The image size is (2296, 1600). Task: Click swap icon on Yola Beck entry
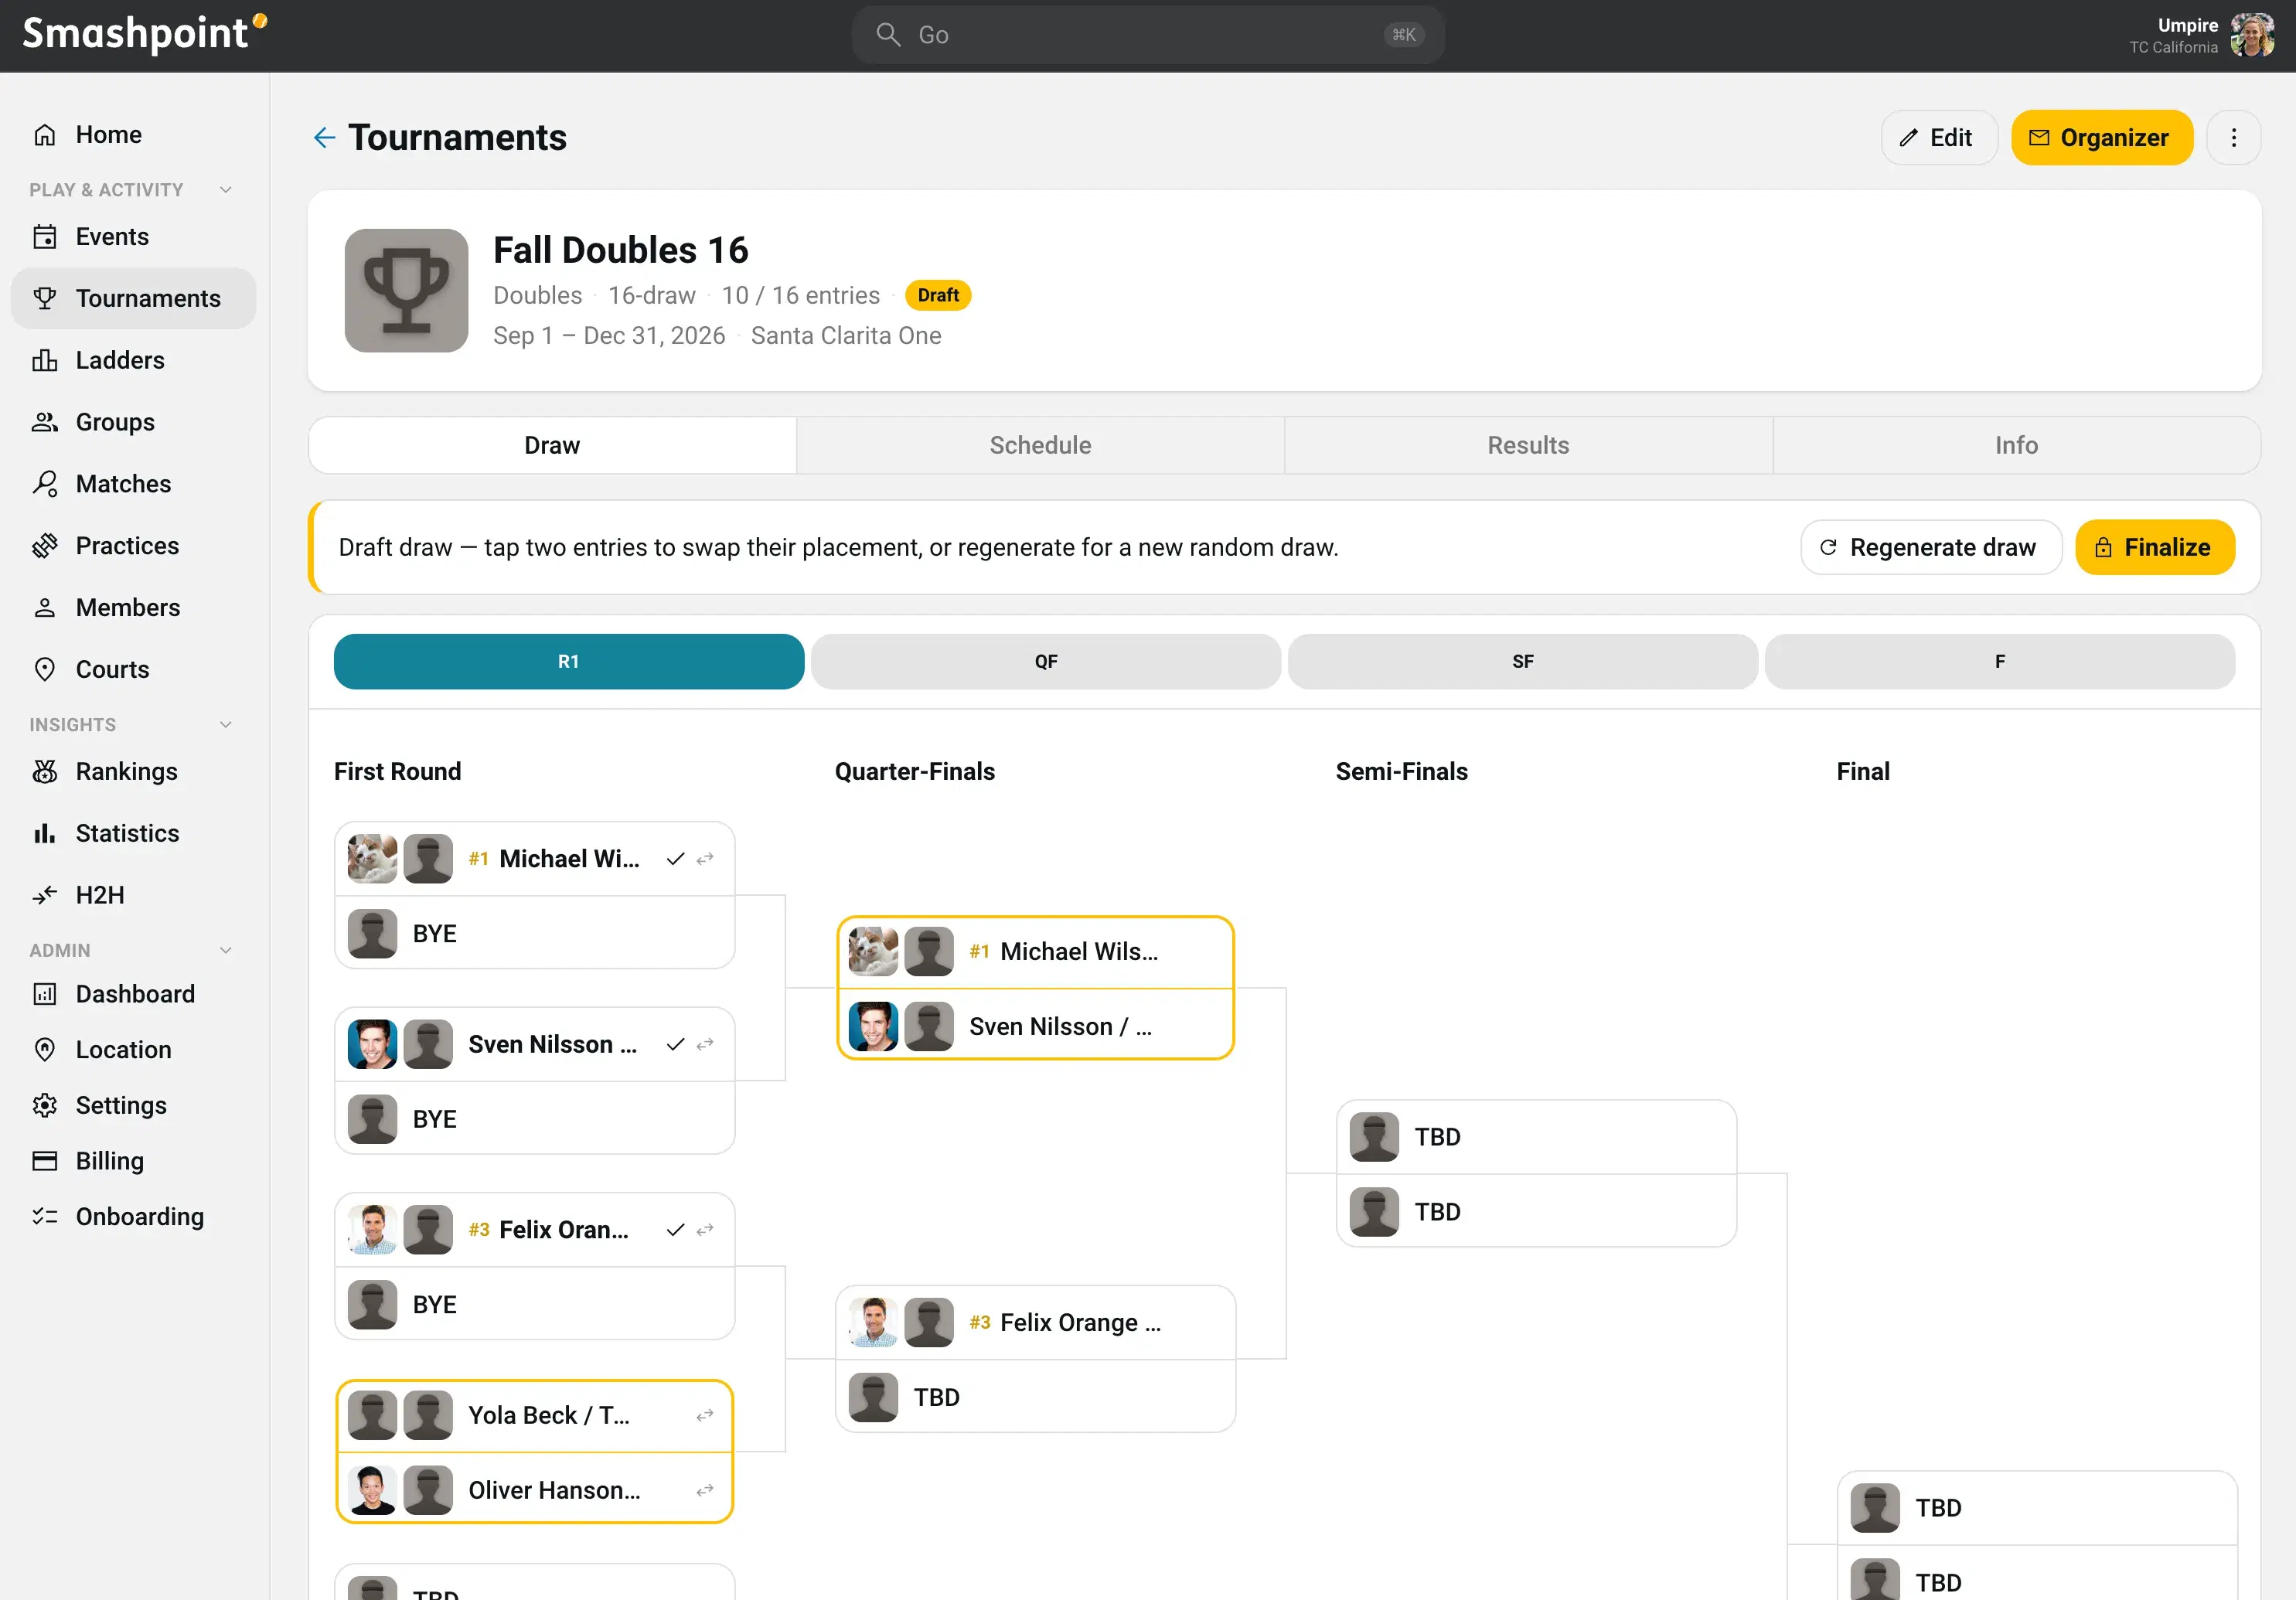(x=705, y=1416)
